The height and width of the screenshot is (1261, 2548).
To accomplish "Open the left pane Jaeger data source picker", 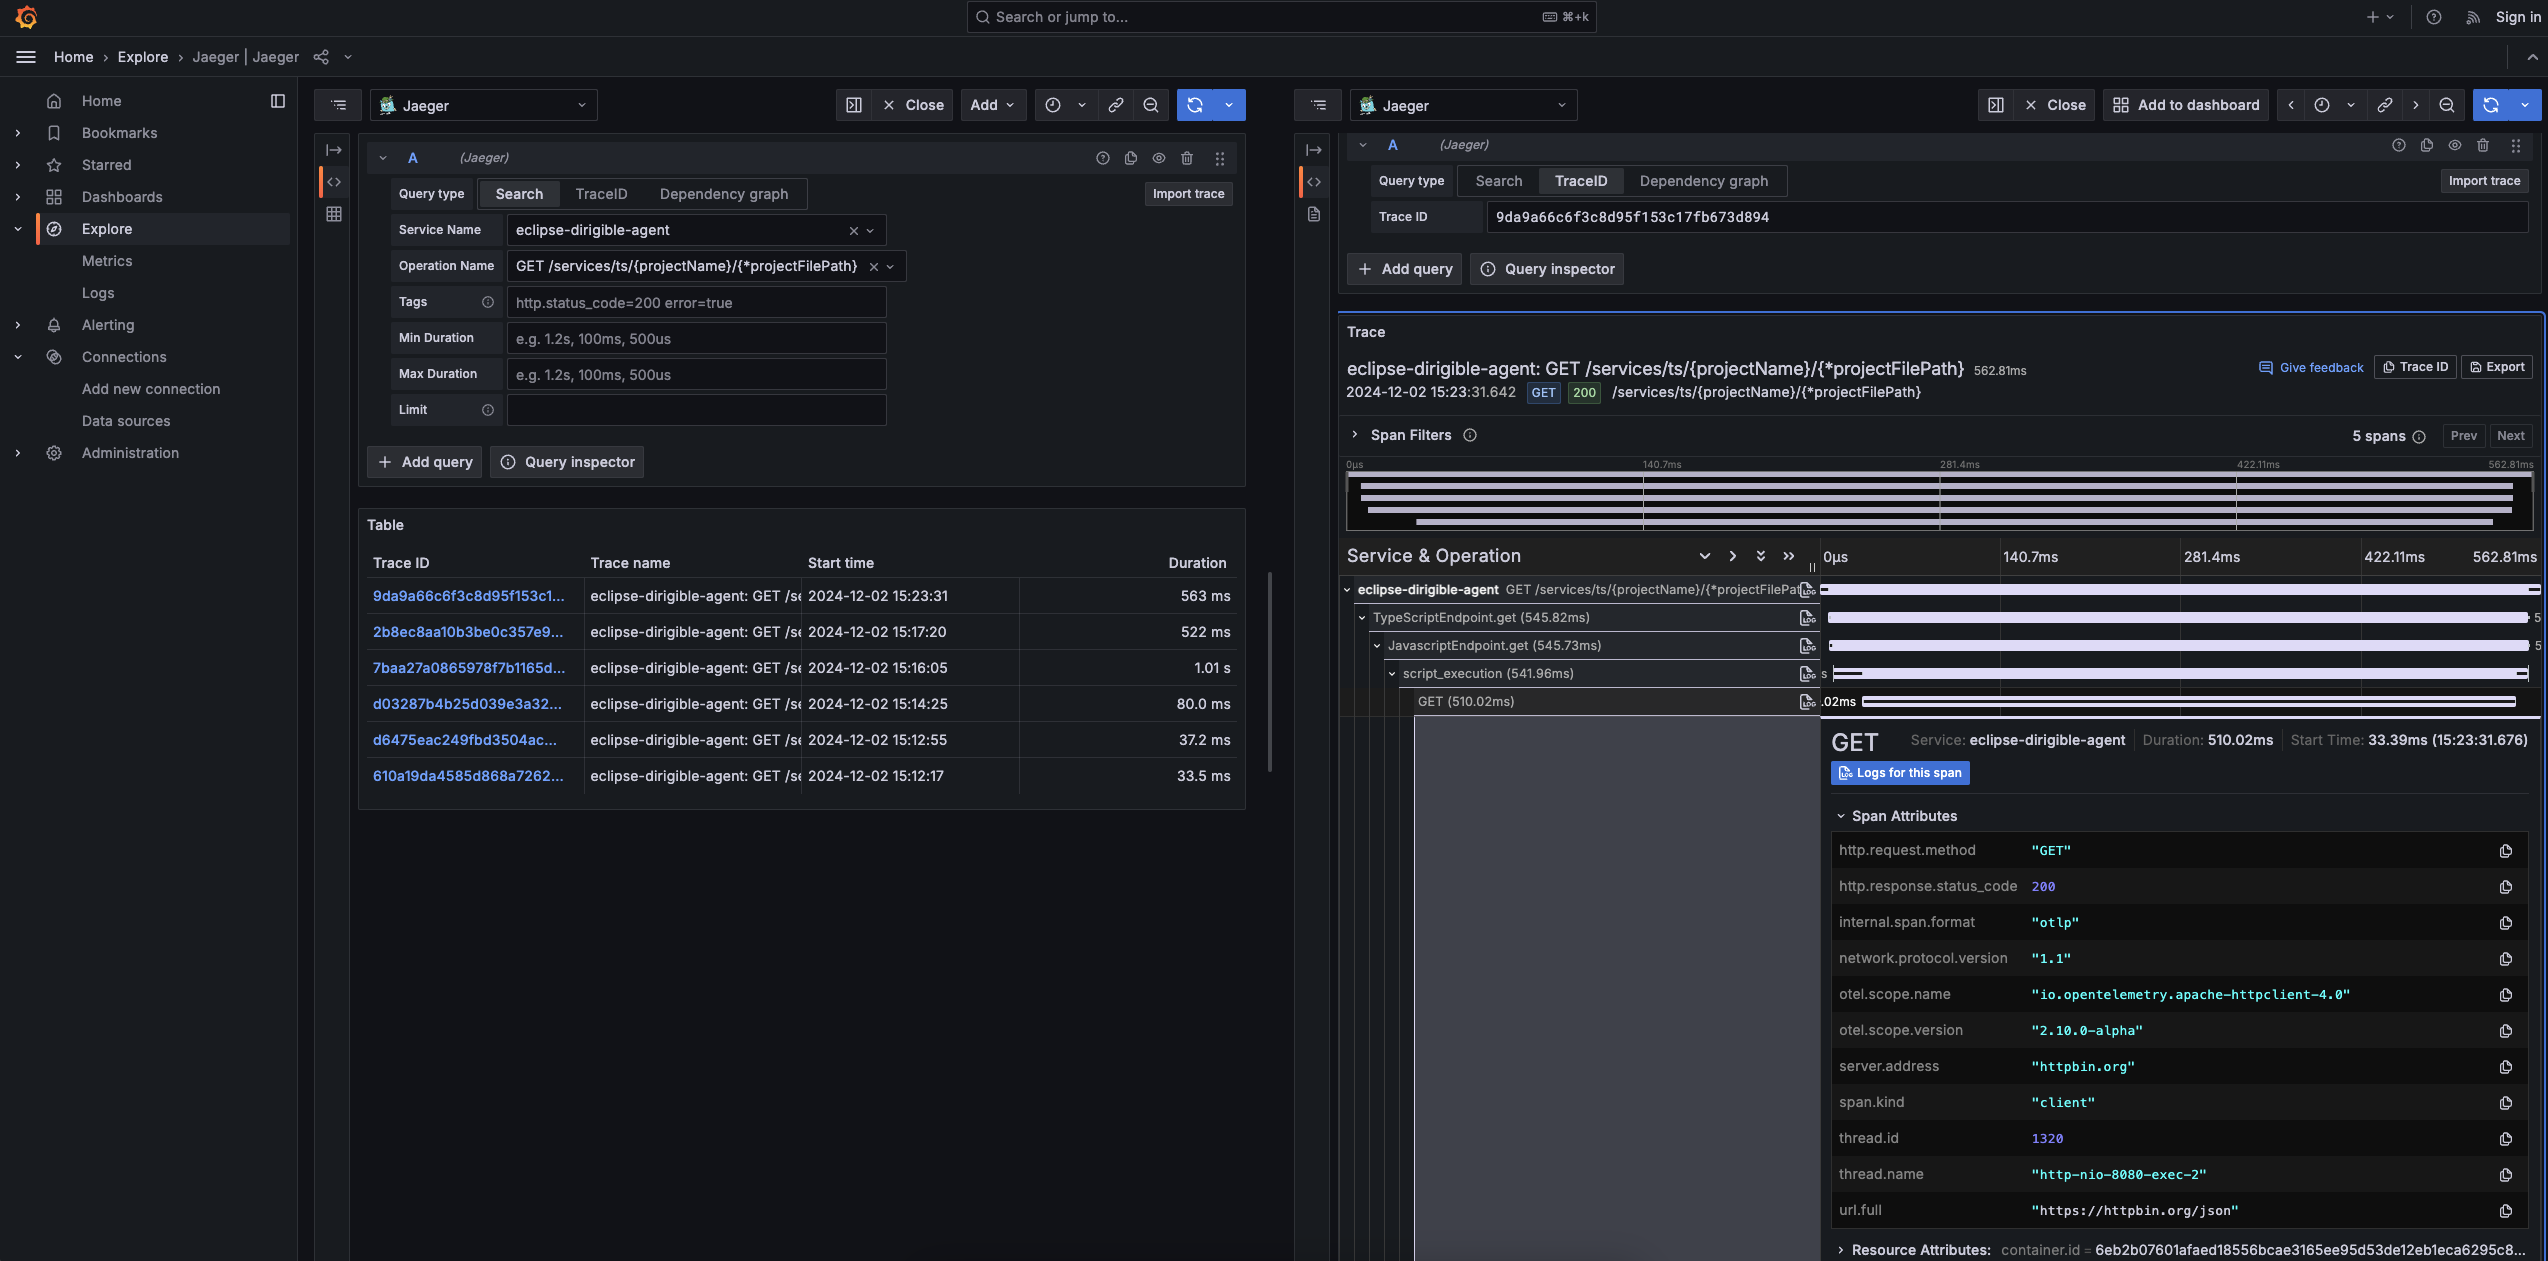I will pyautogui.click(x=484, y=105).
